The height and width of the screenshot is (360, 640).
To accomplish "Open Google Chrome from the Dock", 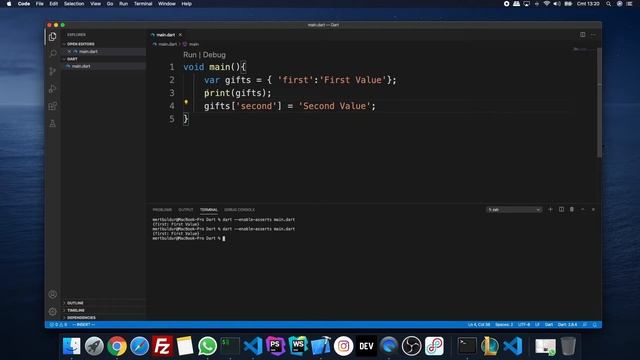I will pyautogui.click(x=117, y=346).
